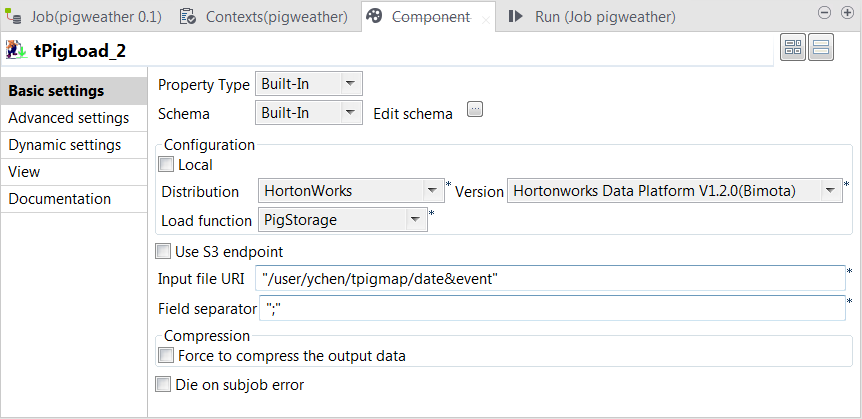Select Advanced settings in sidebar
This screenshot has height=419, width=862.
[x=68, y=118]
